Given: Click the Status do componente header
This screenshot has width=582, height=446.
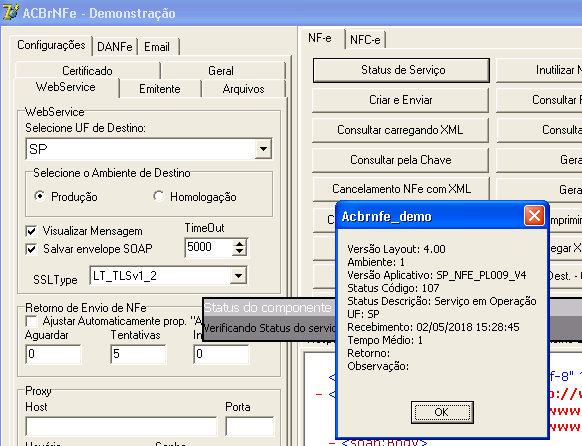Looking at the screenshot, I should 268,308.
